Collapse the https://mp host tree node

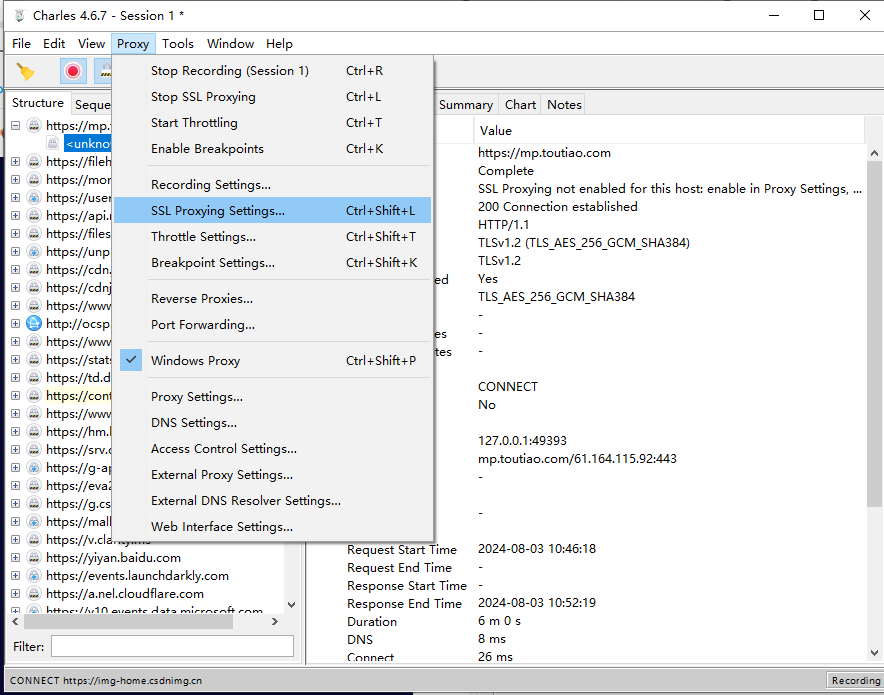[x=15, y=126]
